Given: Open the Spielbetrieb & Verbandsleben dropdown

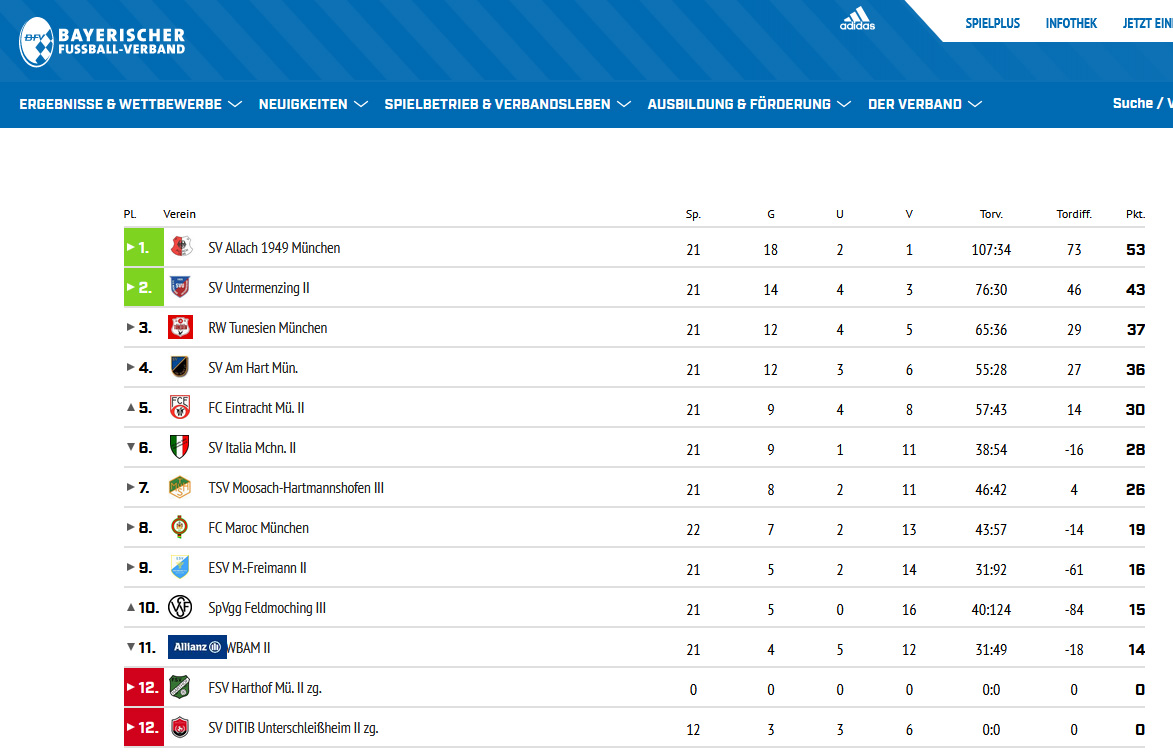Looking at the screenshot, I should [x=507, y=104].
